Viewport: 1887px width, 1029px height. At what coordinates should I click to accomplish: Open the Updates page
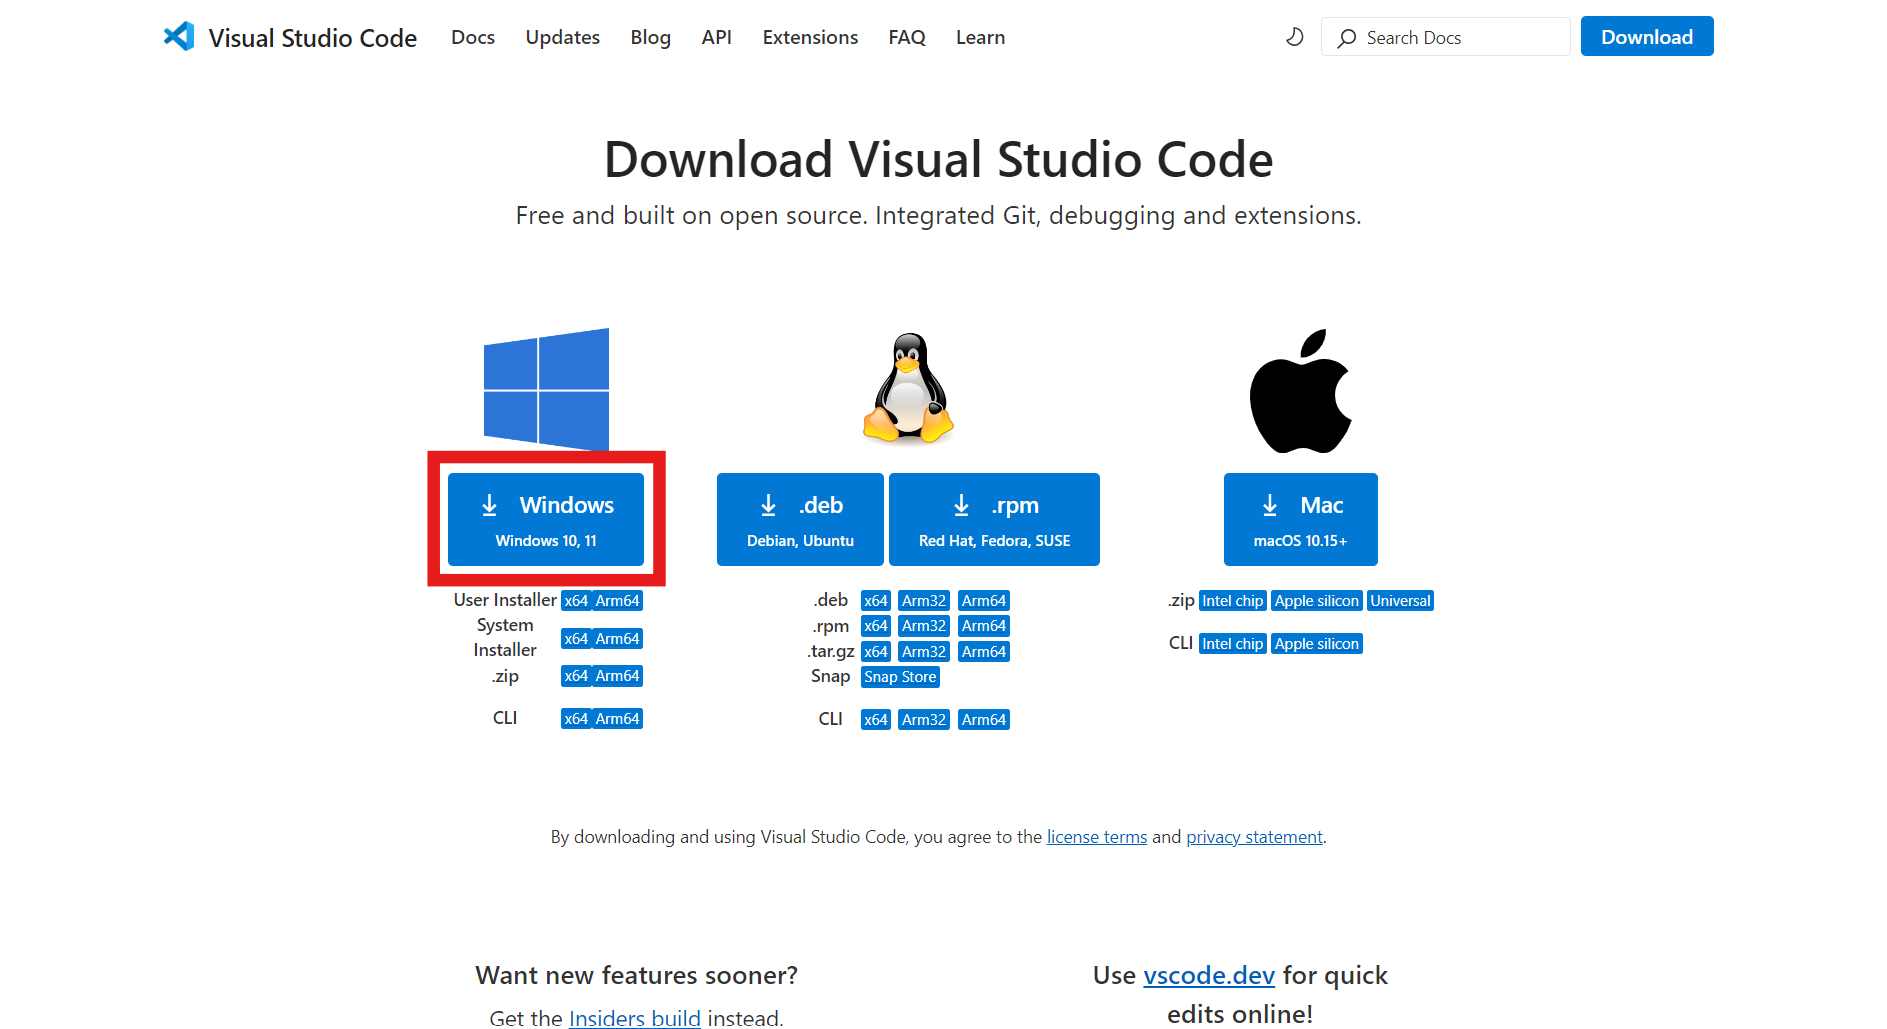coord(563,37)
